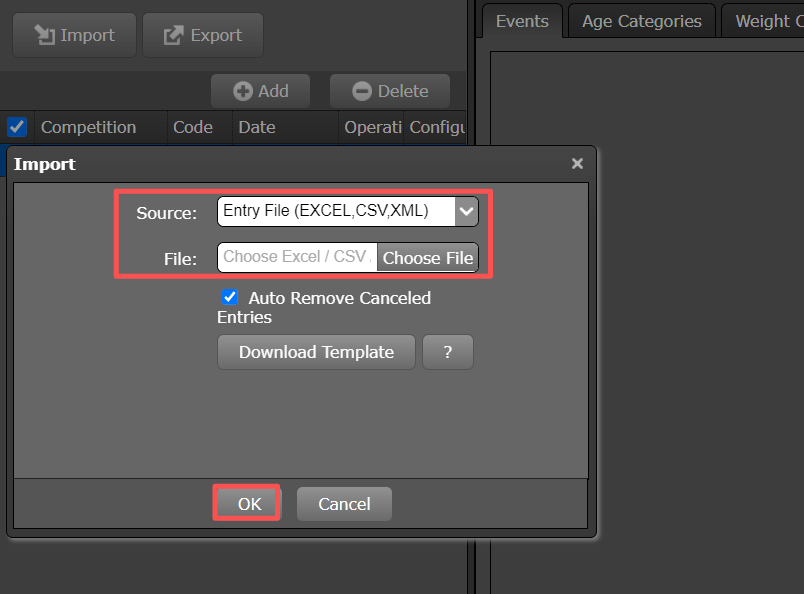This screenshot has height=594, width=804.
Task: Sort by the Code column header
Action: (x=199, y=127)
